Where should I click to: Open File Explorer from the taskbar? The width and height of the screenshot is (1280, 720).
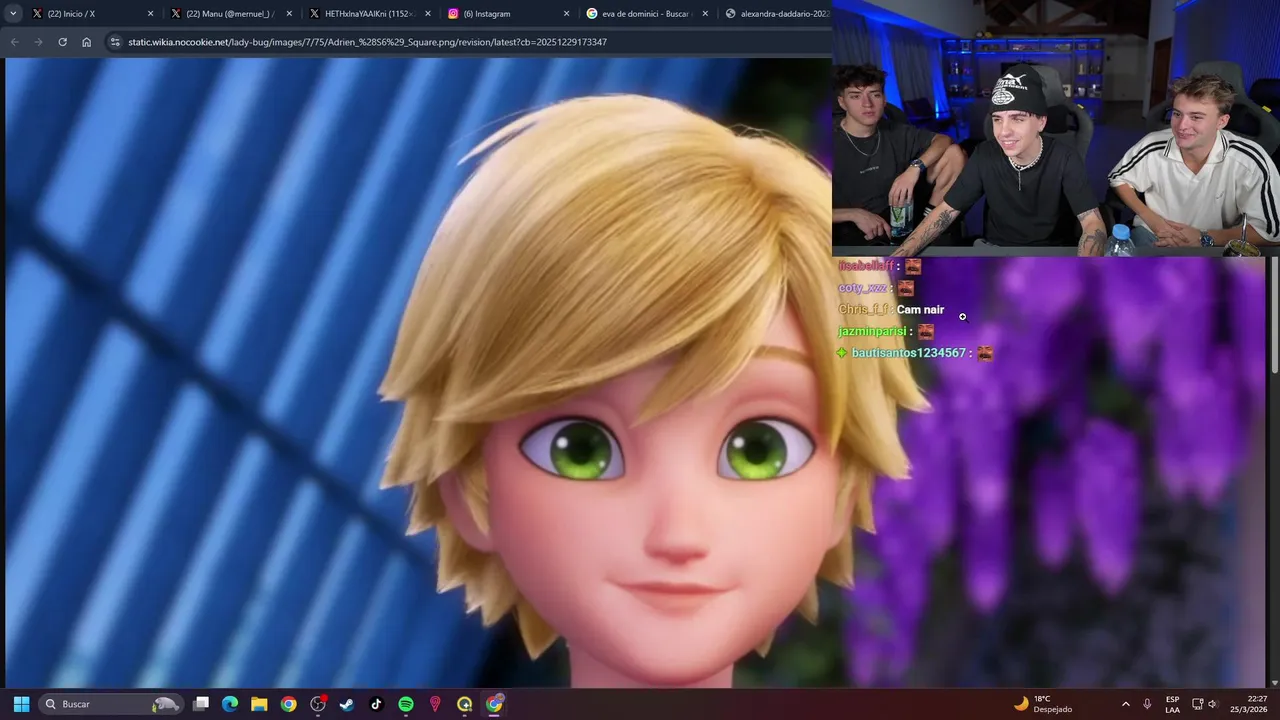(x=259, y=704)
